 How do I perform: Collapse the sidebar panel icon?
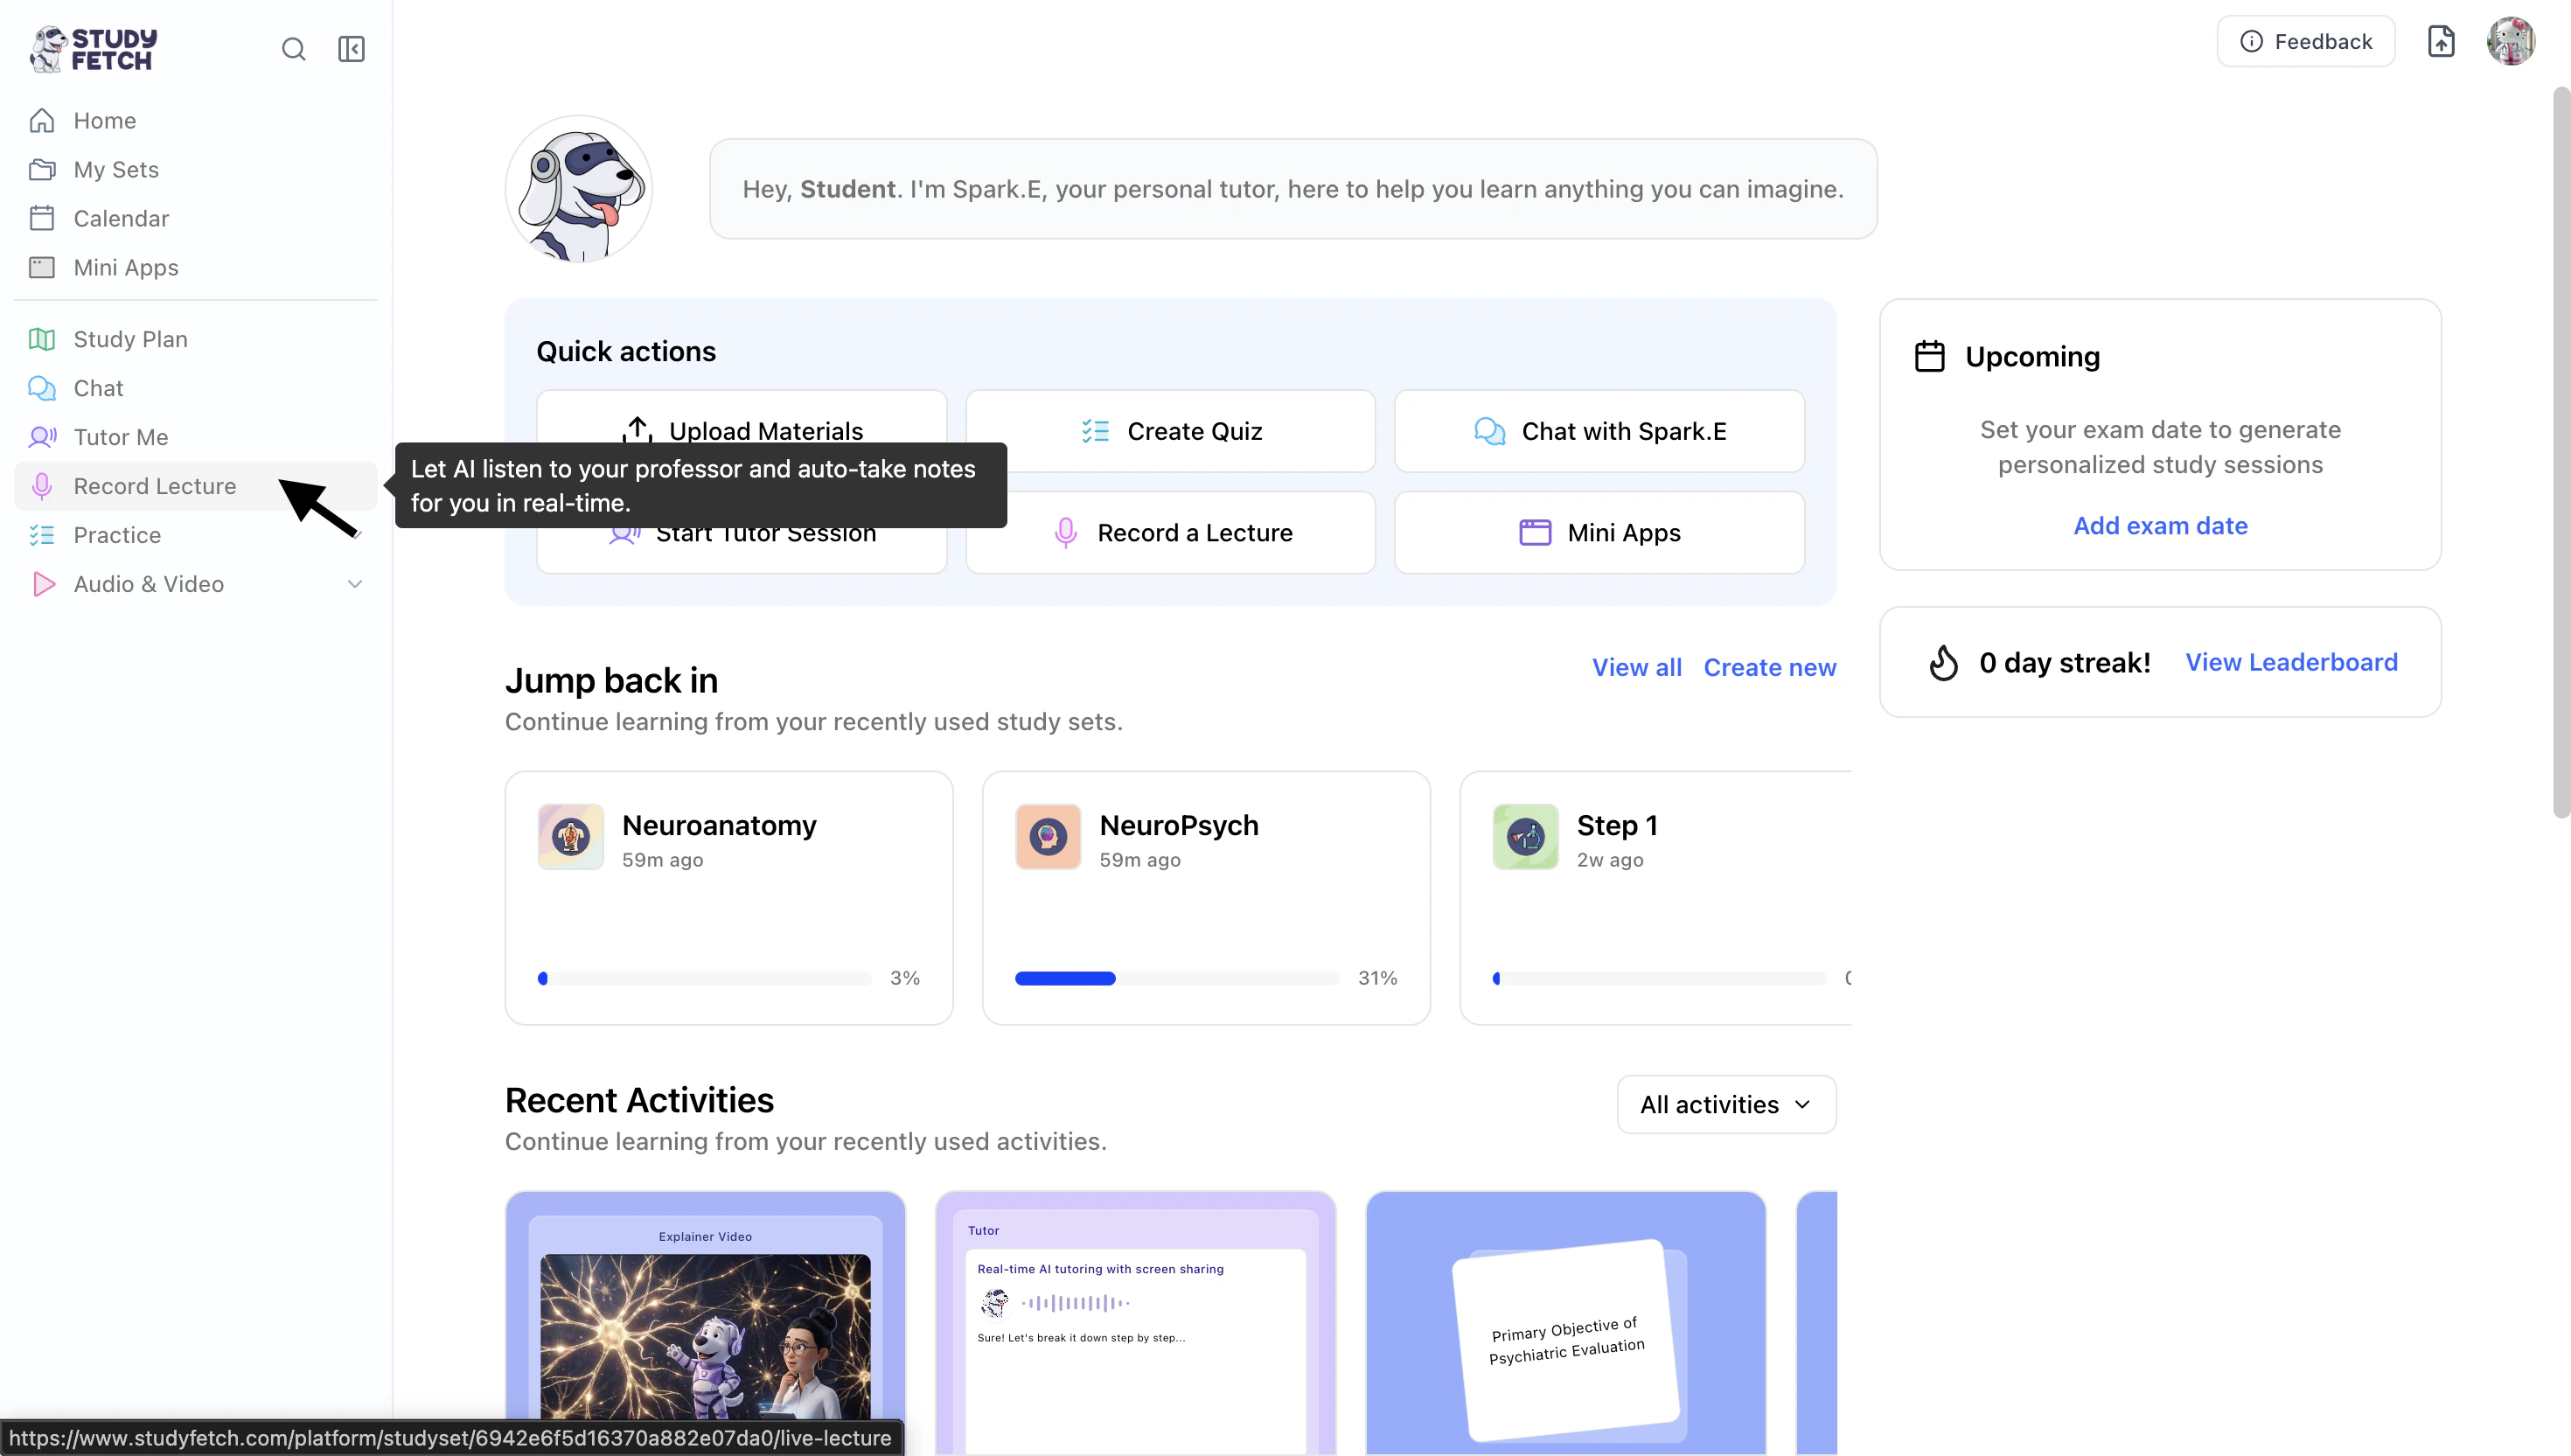pos(351,49)
